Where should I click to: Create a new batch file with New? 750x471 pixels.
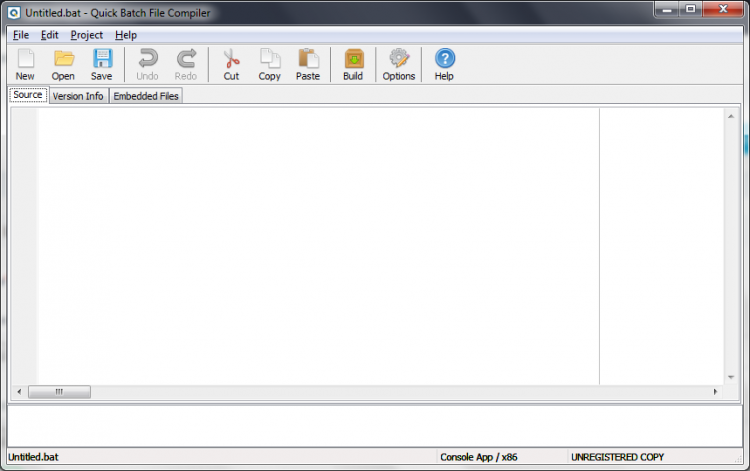pos(25,65)
